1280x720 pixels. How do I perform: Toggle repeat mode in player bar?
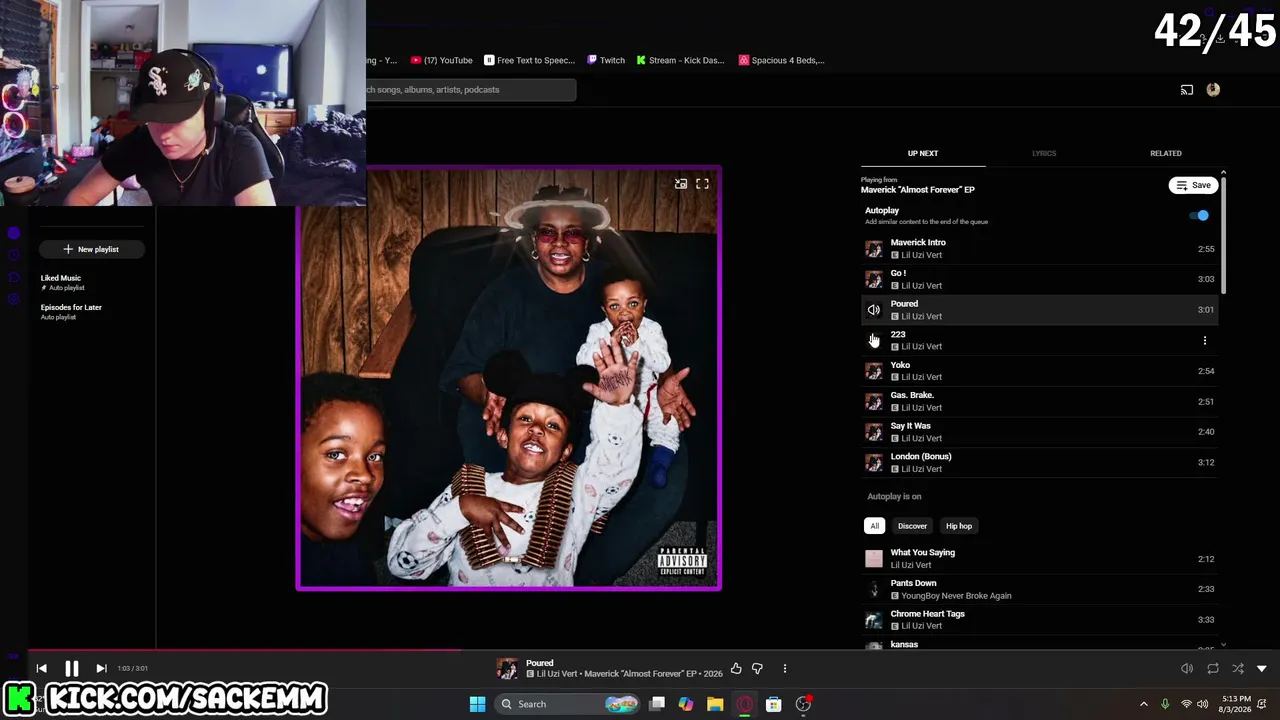tap(1213, 668)
